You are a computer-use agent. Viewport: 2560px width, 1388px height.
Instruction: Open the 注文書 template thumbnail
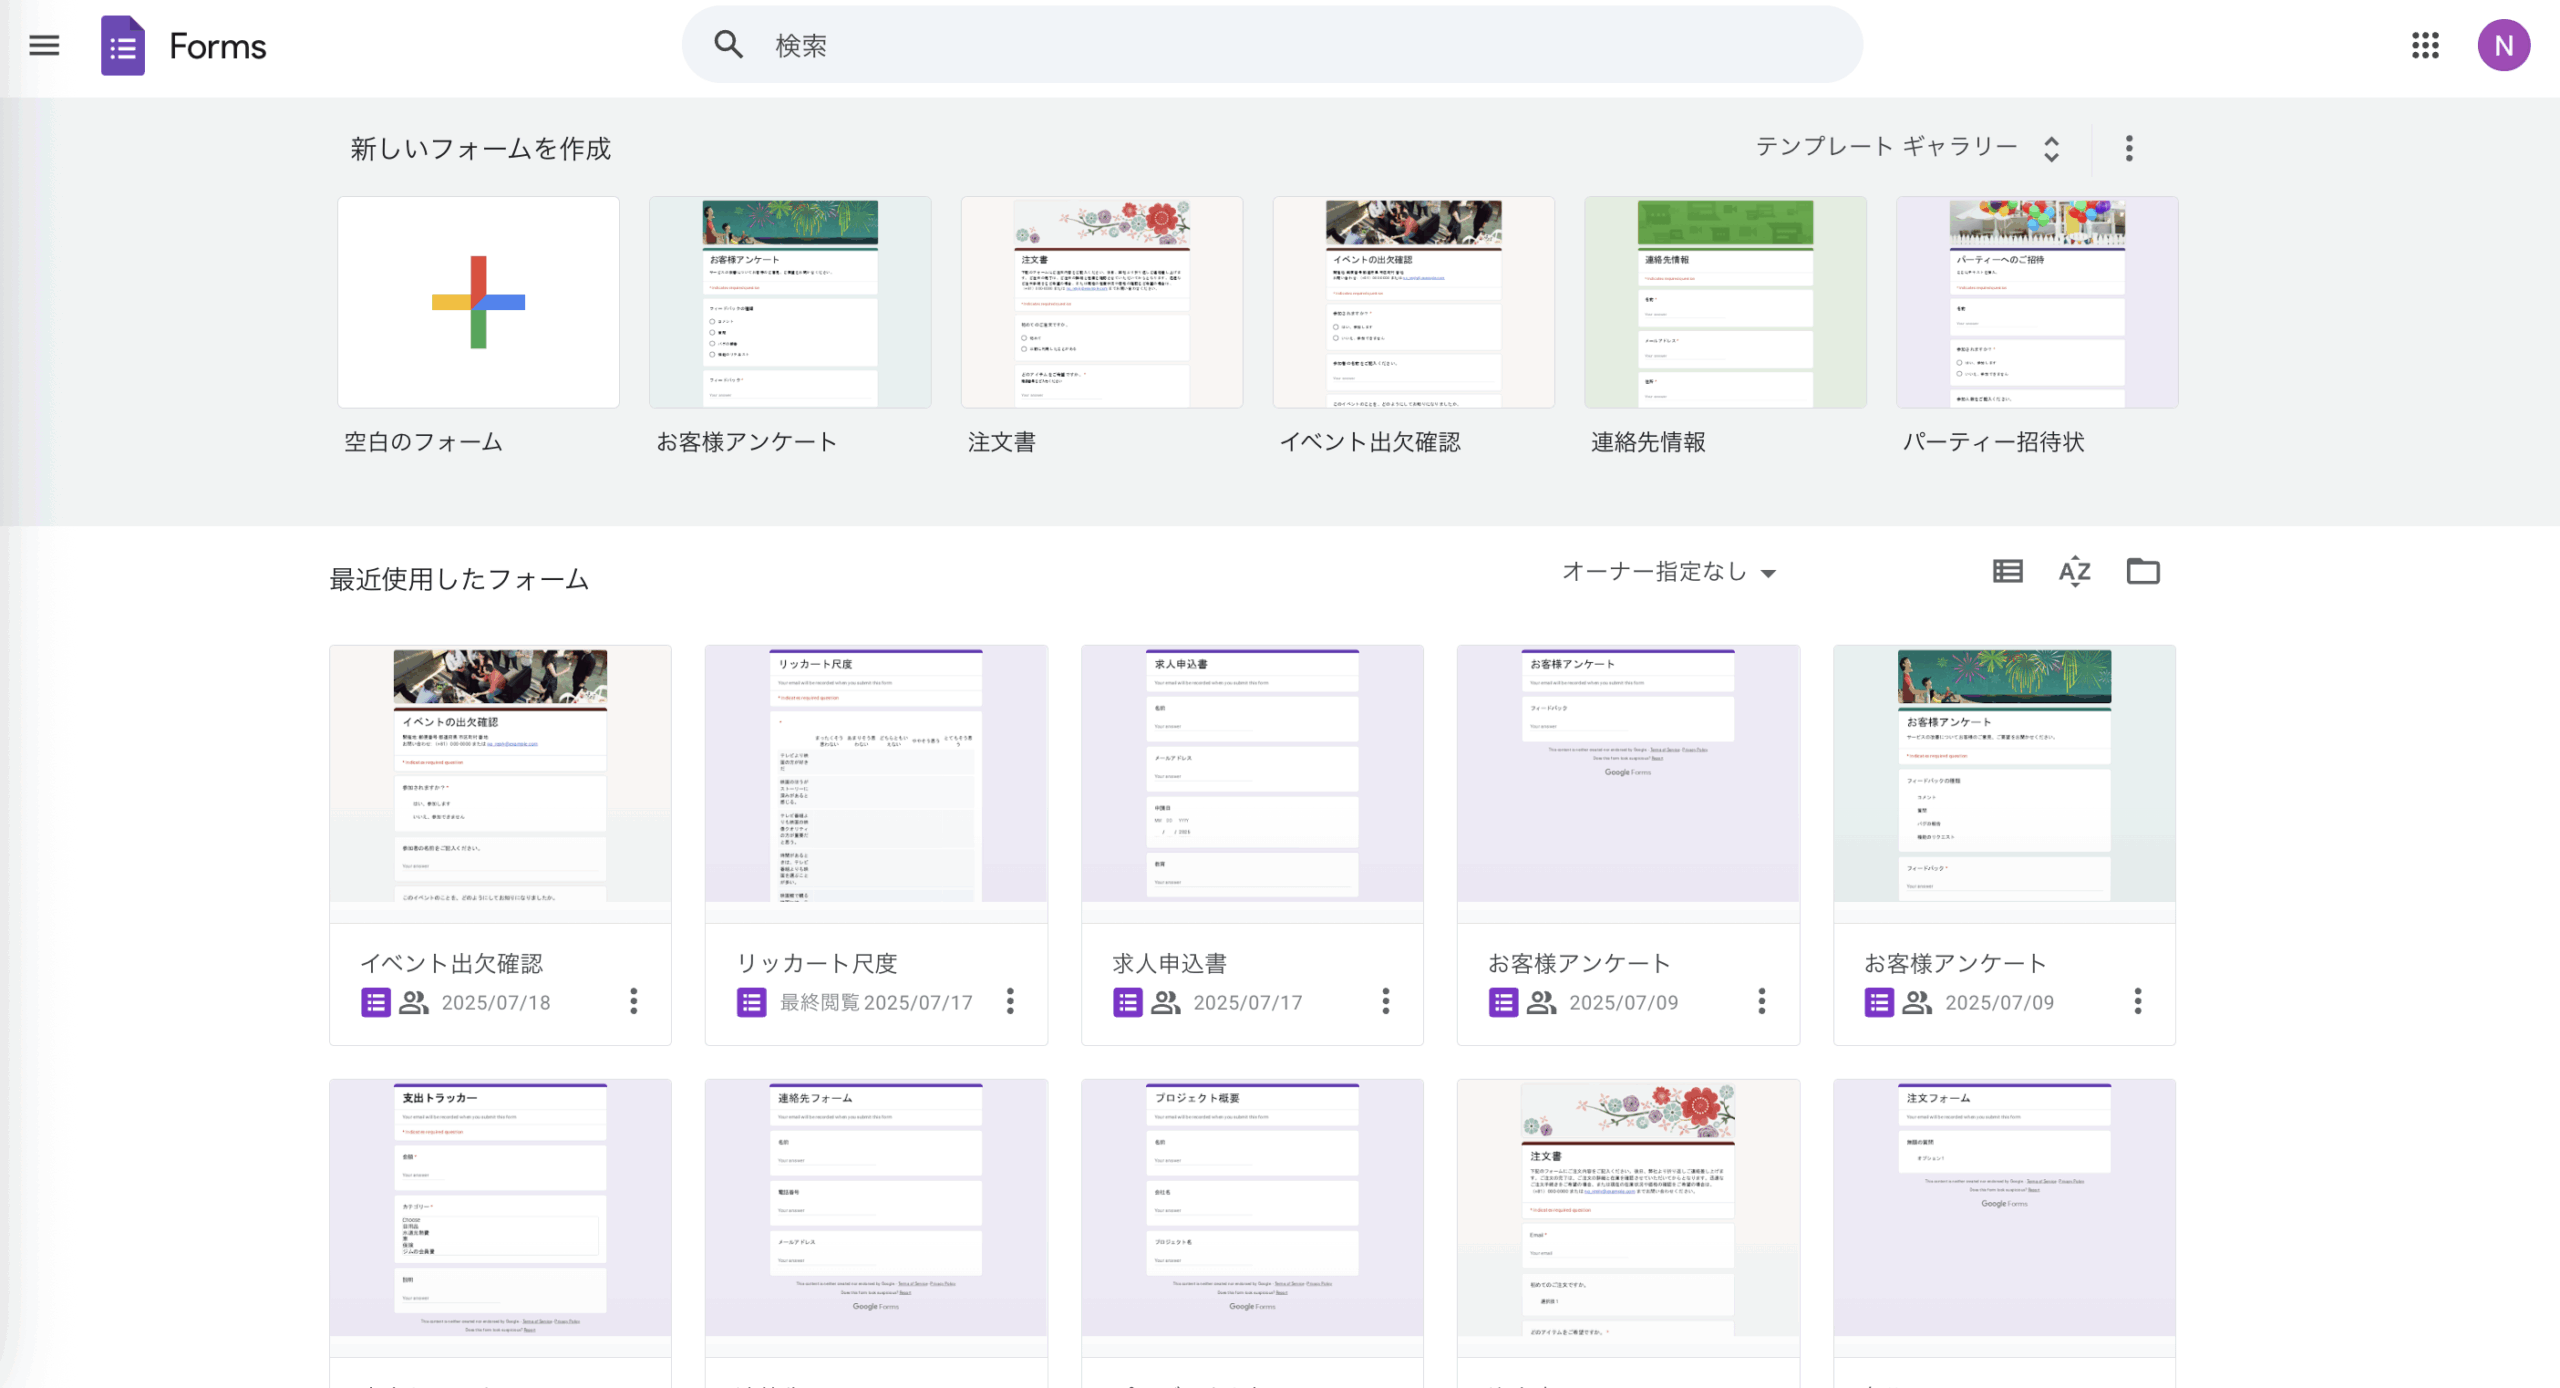tap(1101, 302)
